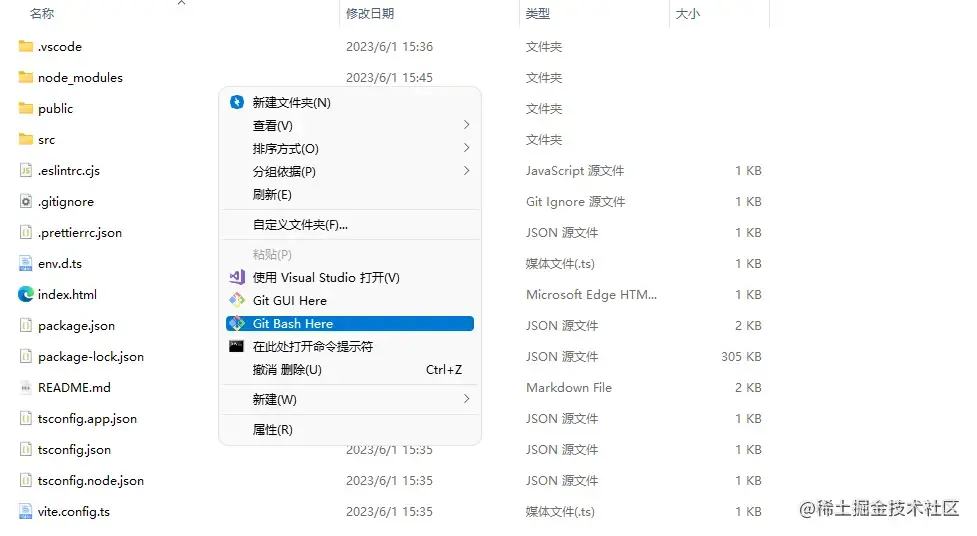Select Git GUI Here menu entry
The height and width of the screenshot is (536, 977).
click(350, 300)
